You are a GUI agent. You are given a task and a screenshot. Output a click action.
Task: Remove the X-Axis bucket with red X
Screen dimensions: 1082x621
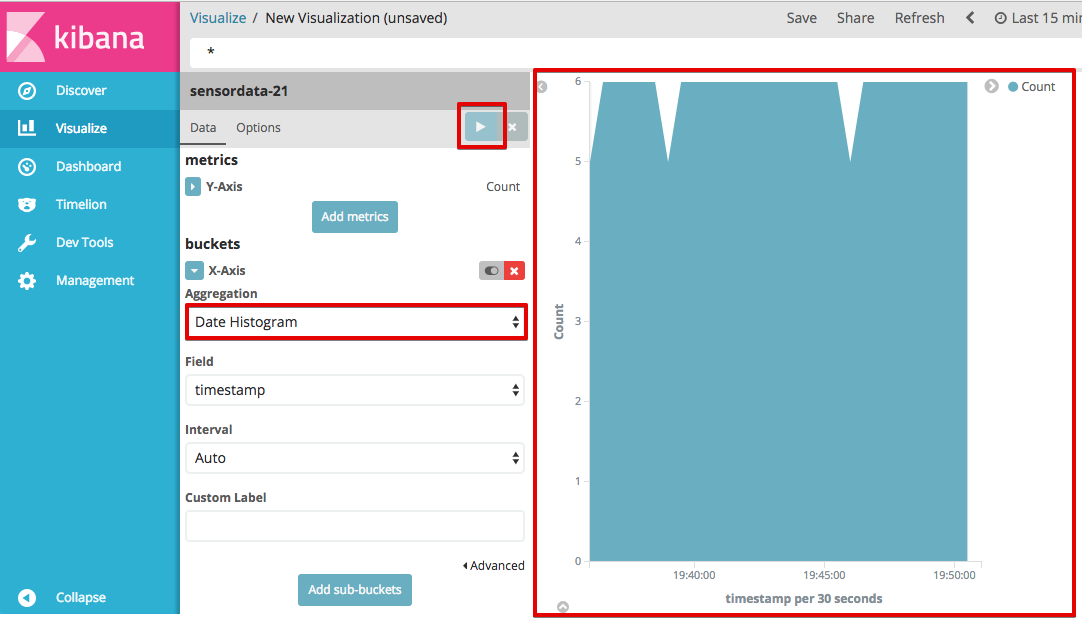515,270
